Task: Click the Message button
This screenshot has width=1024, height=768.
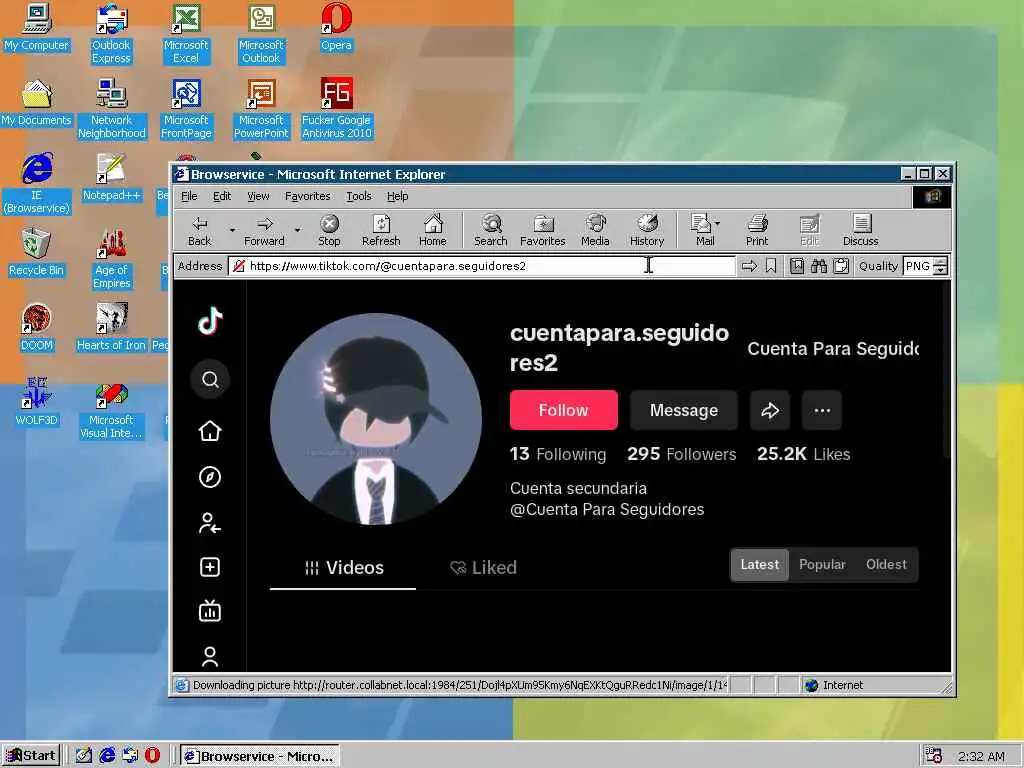Action: point(684,410)
